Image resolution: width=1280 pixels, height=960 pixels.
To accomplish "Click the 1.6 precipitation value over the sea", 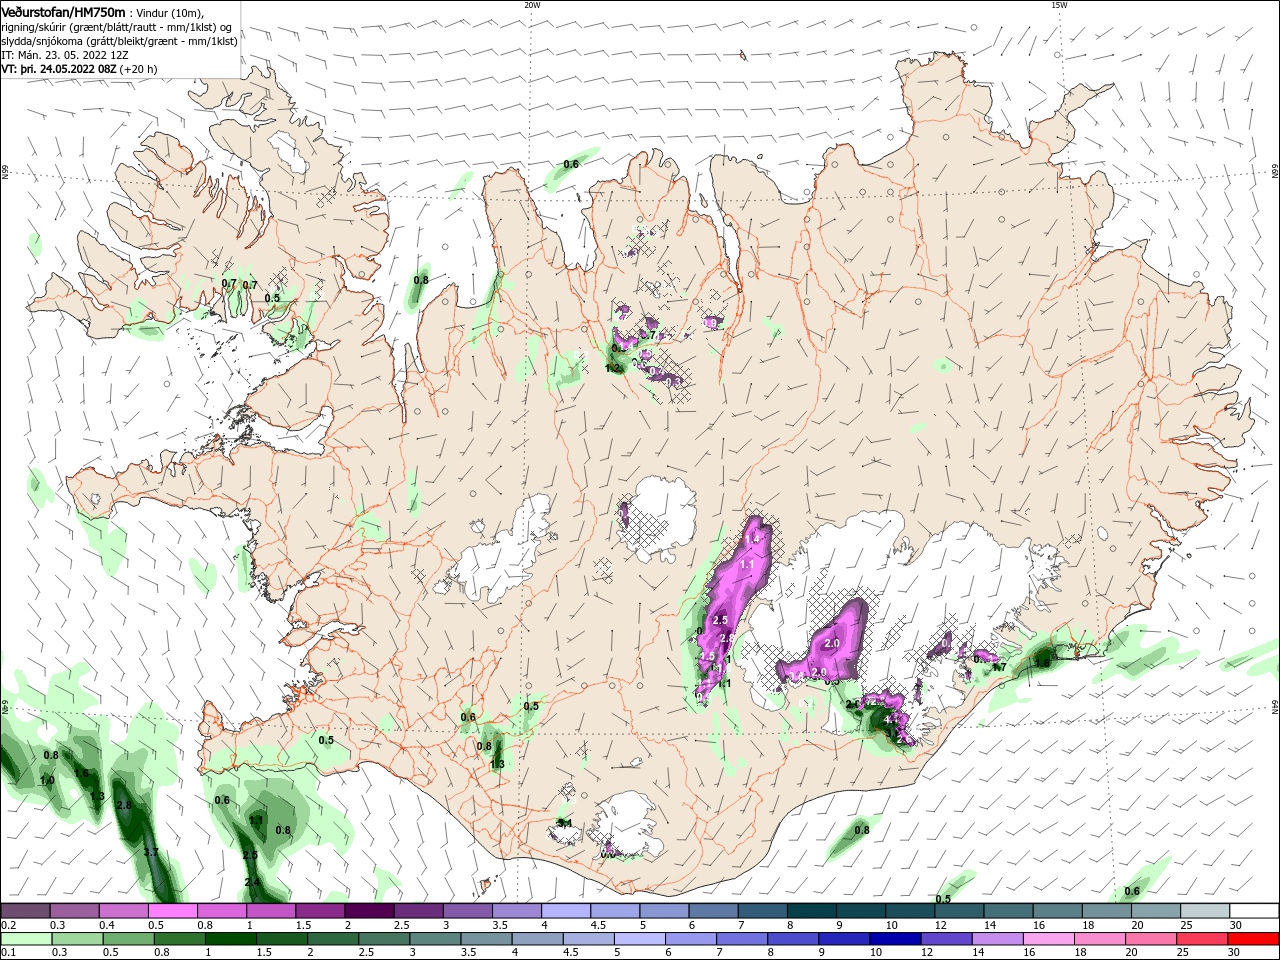I will pos(81,773).
